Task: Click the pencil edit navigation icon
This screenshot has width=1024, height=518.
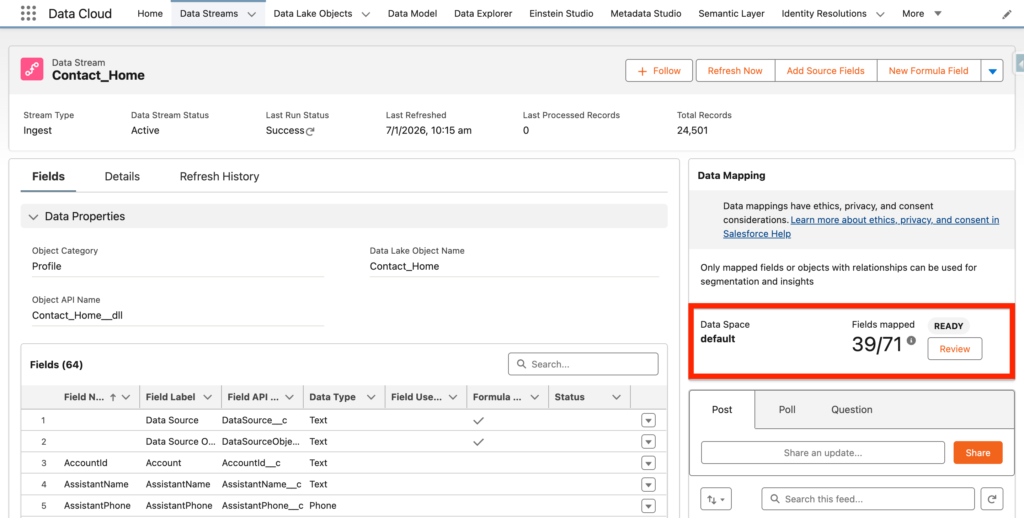Action: [1006, 15]
